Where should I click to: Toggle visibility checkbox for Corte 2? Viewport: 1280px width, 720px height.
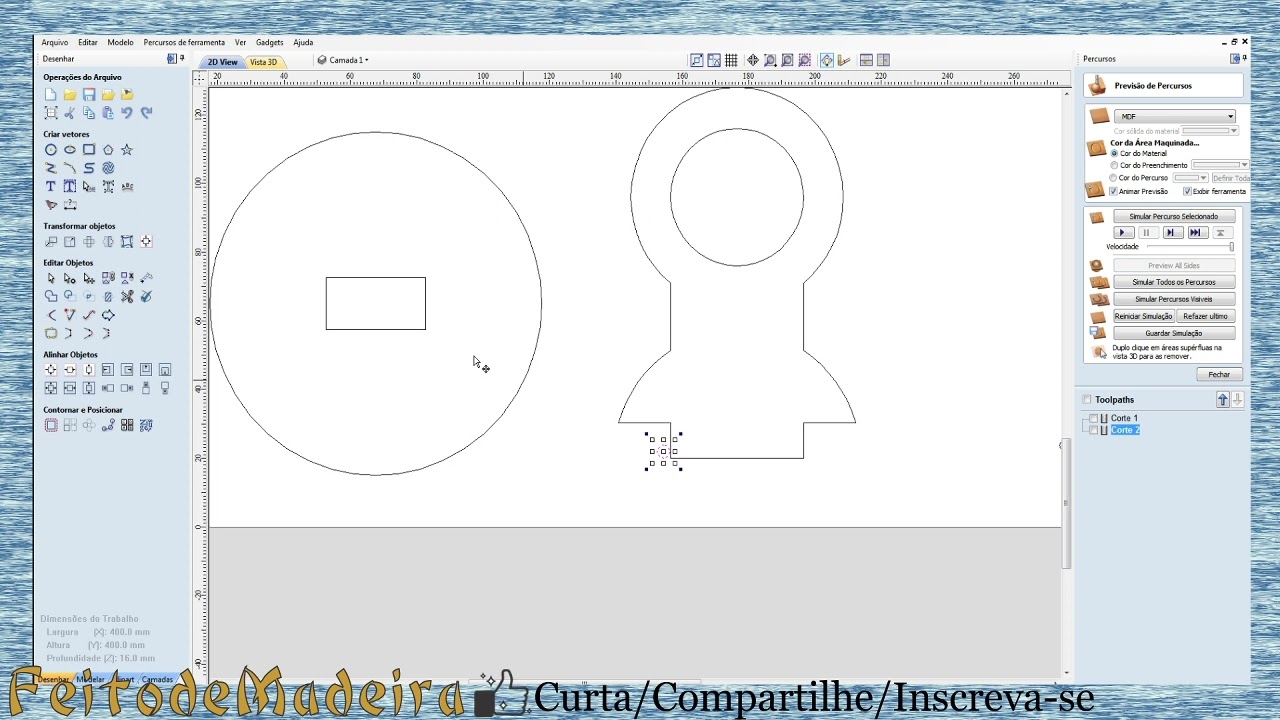coord(1094,430)
